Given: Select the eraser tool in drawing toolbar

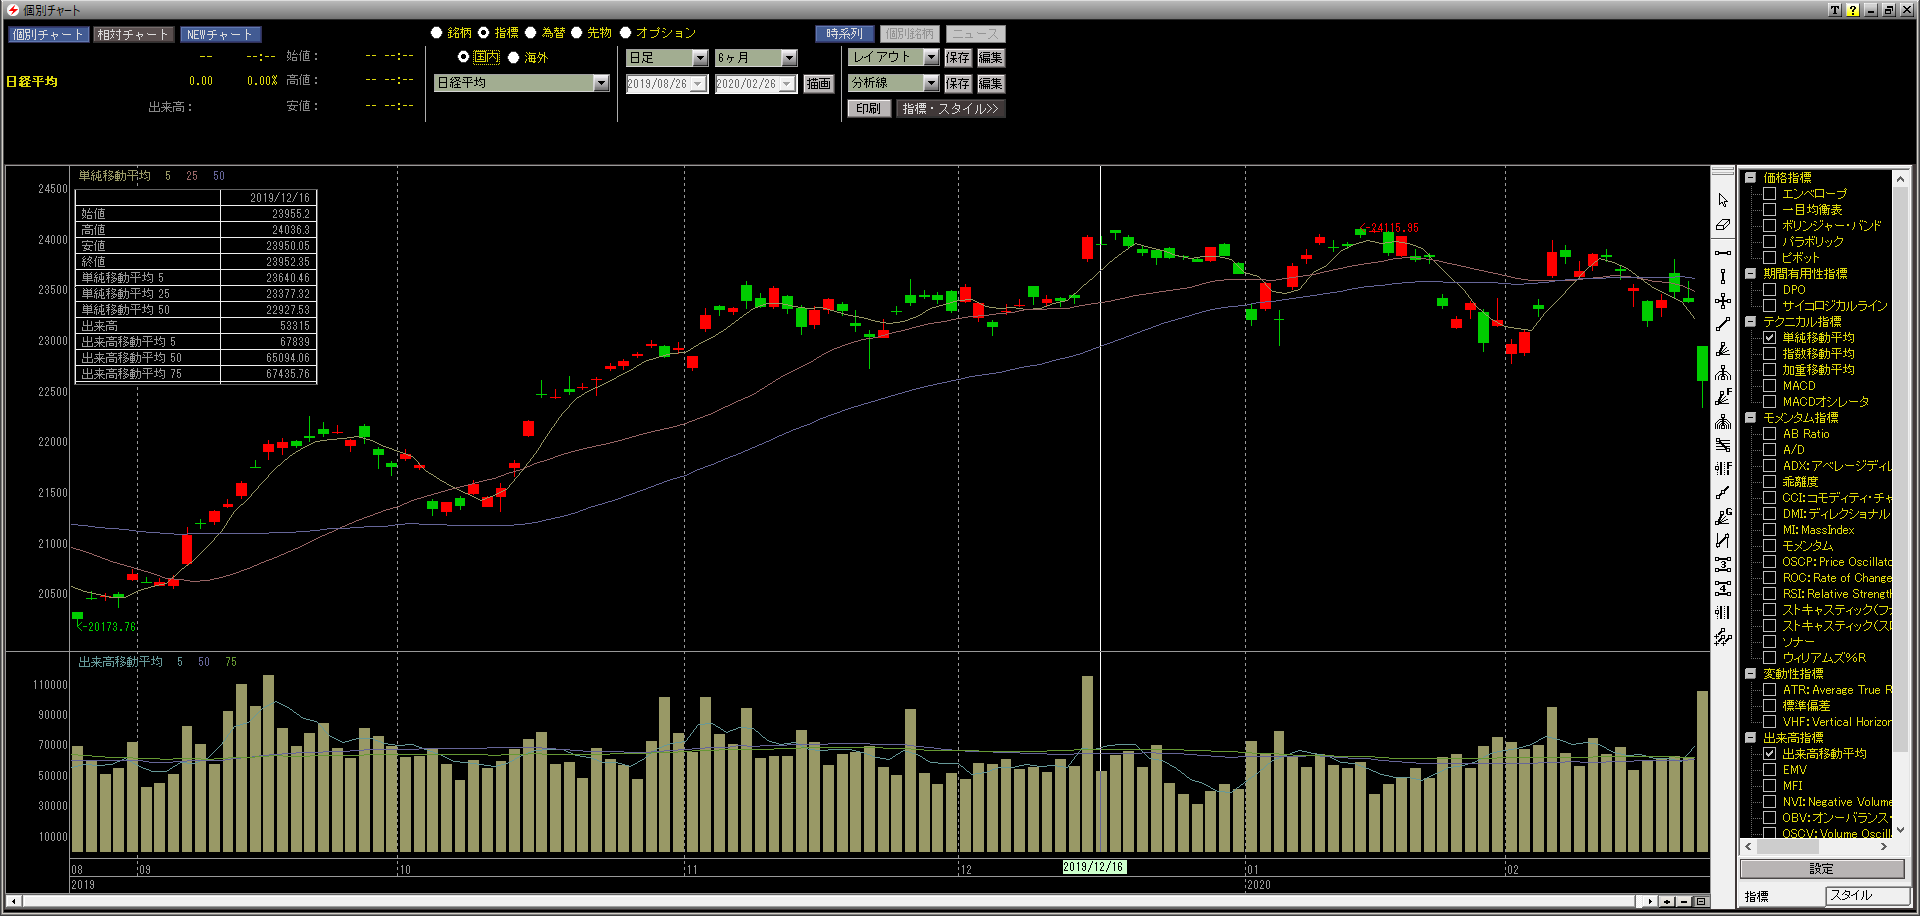Looking at the screenshot, I should [x=1723, y=225].
